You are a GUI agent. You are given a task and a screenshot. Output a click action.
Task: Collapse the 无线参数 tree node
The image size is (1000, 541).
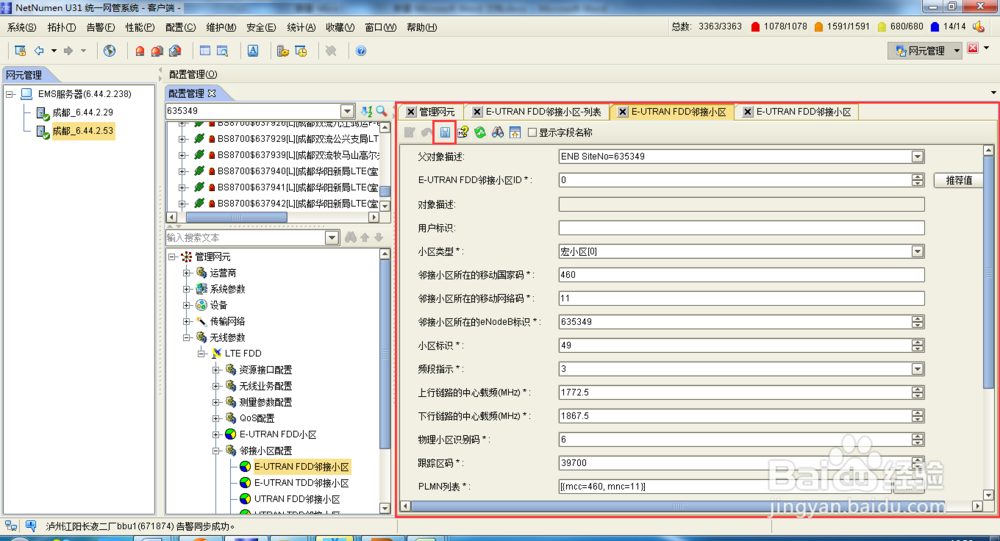click(x=186, y=337)
